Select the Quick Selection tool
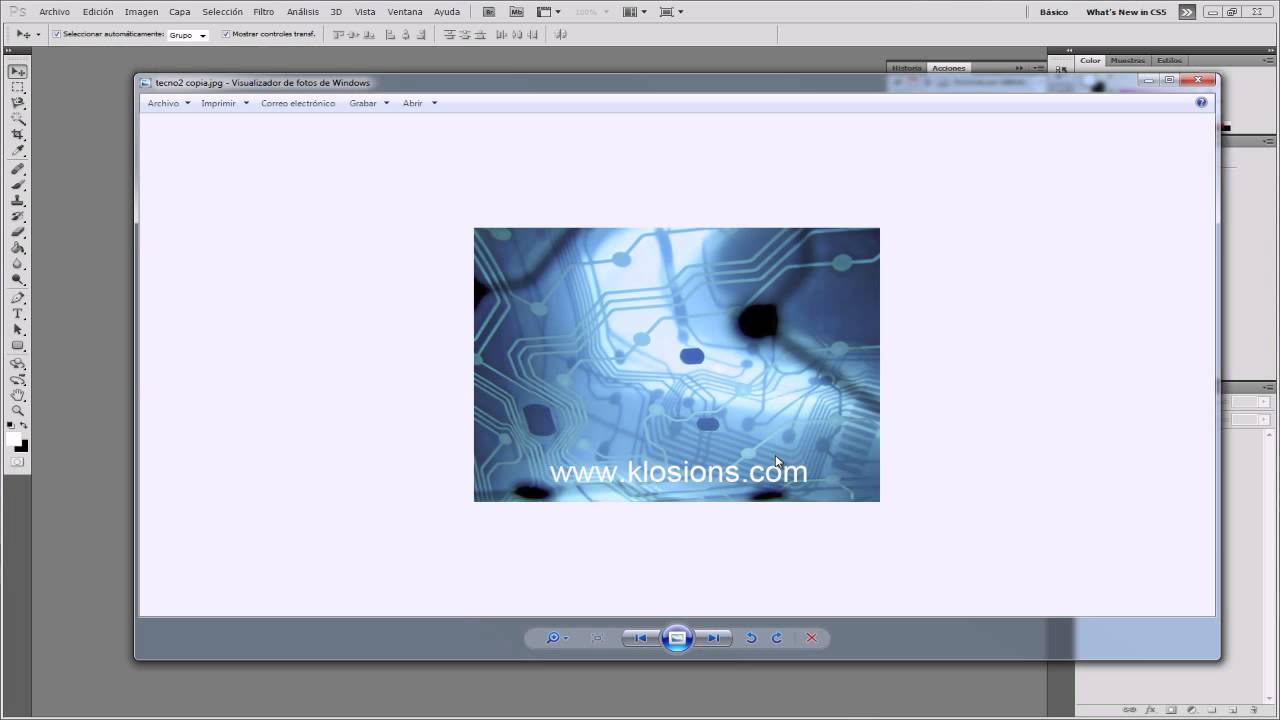The height and width of the screenshot is (720, 1280). 18,119
